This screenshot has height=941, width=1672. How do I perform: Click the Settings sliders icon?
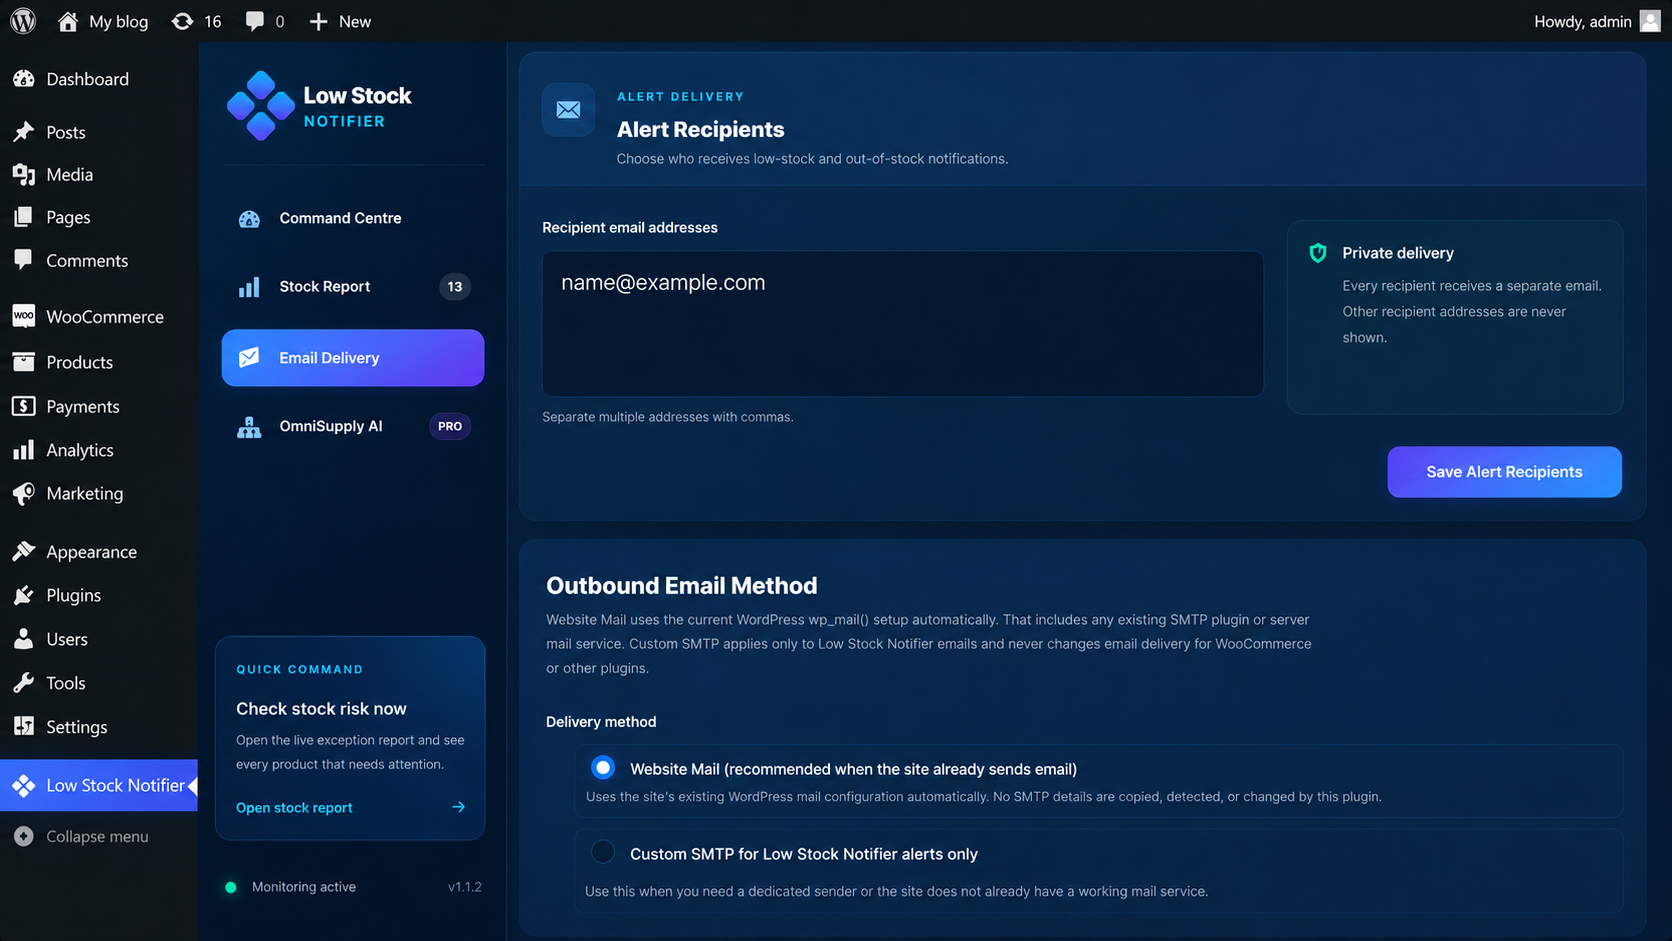[x=24, y=727]
